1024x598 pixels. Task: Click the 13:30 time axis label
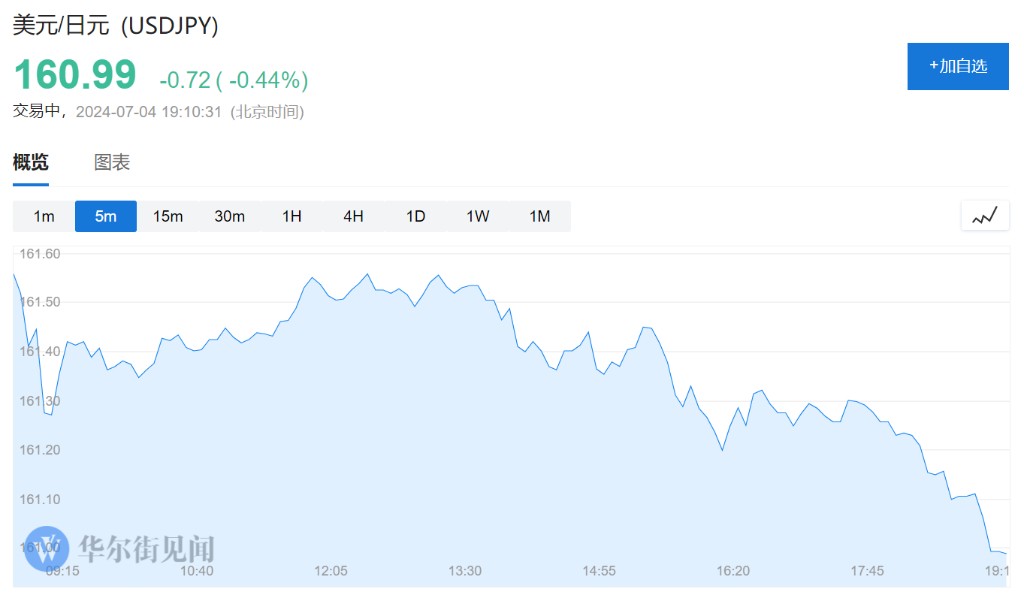coord(465,571)
